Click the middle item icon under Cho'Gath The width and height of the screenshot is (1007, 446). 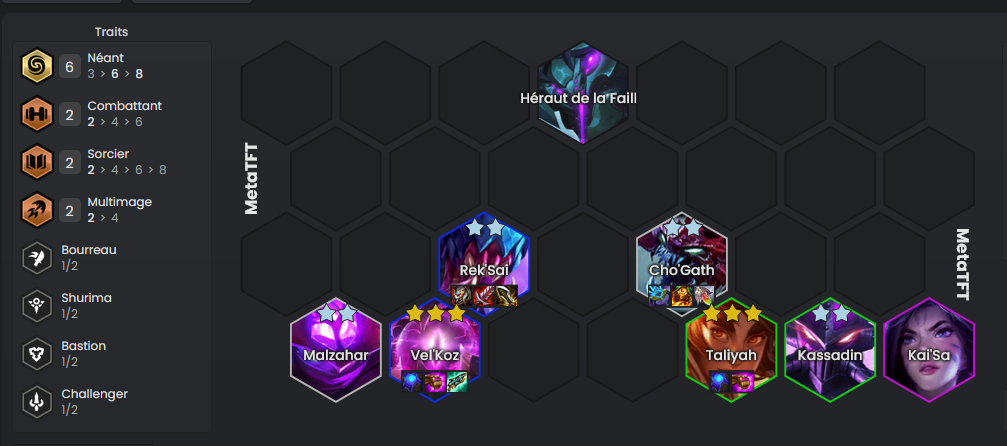pos(681,296)
